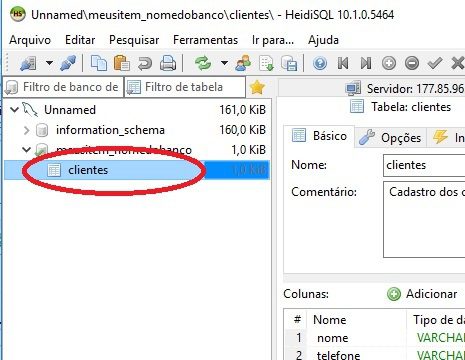Click the yellow favorites star icon
The image size is (465, 360).
pyautogui.click(x=257, y=87)
